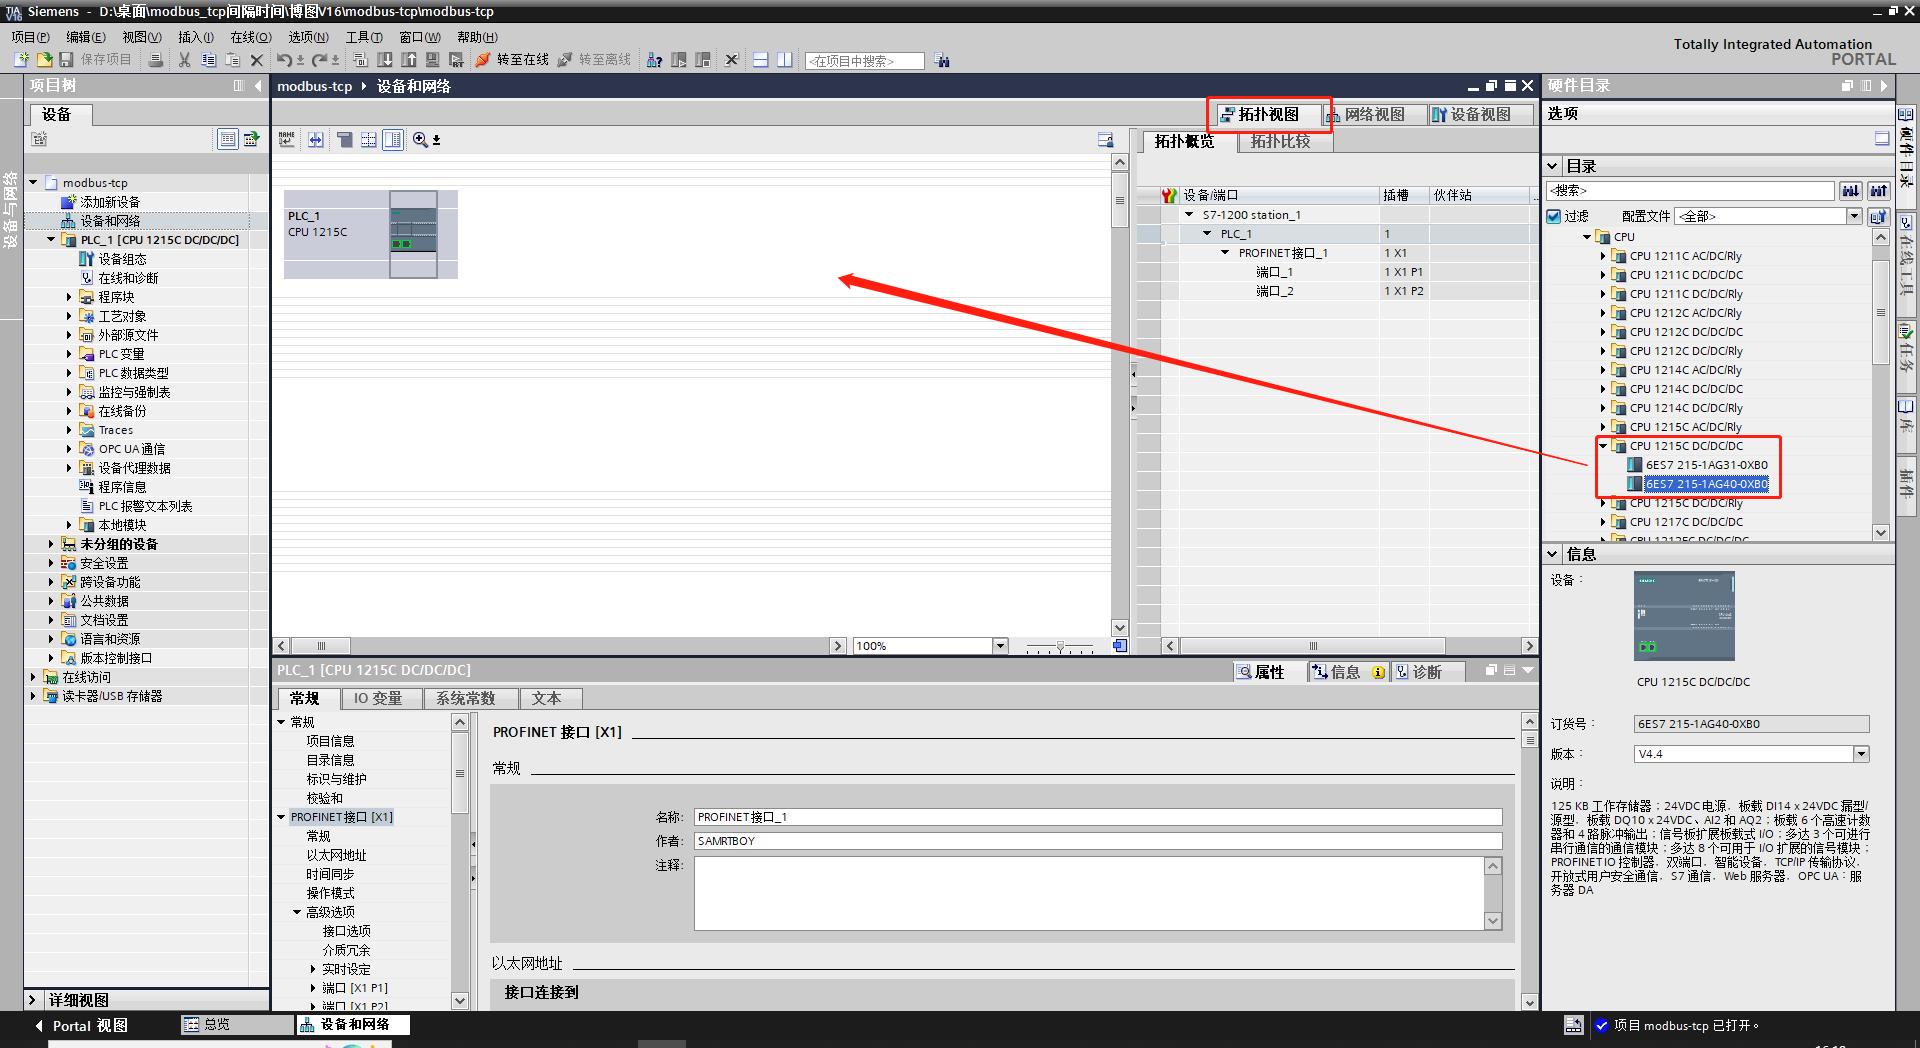This screenshot has width=1920, height=1048.
Task: Open the 在线(O) menu
Action: pos(251,37)
